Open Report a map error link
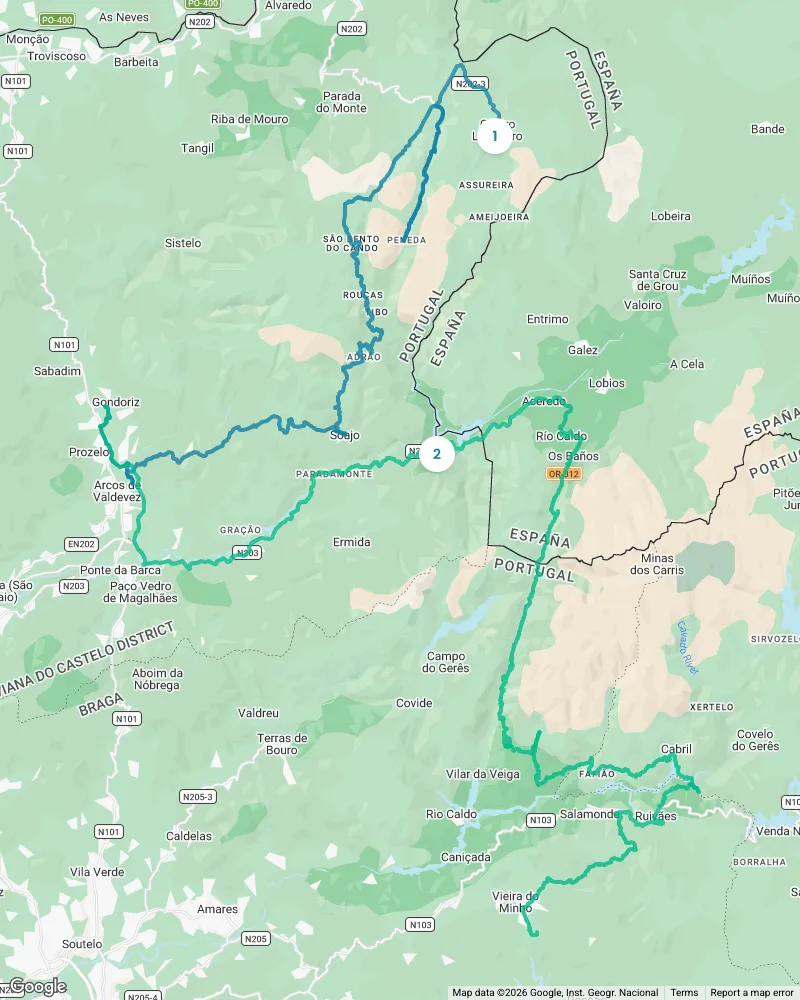Viewport: 800px width, 1000px height. pos(752,992)
